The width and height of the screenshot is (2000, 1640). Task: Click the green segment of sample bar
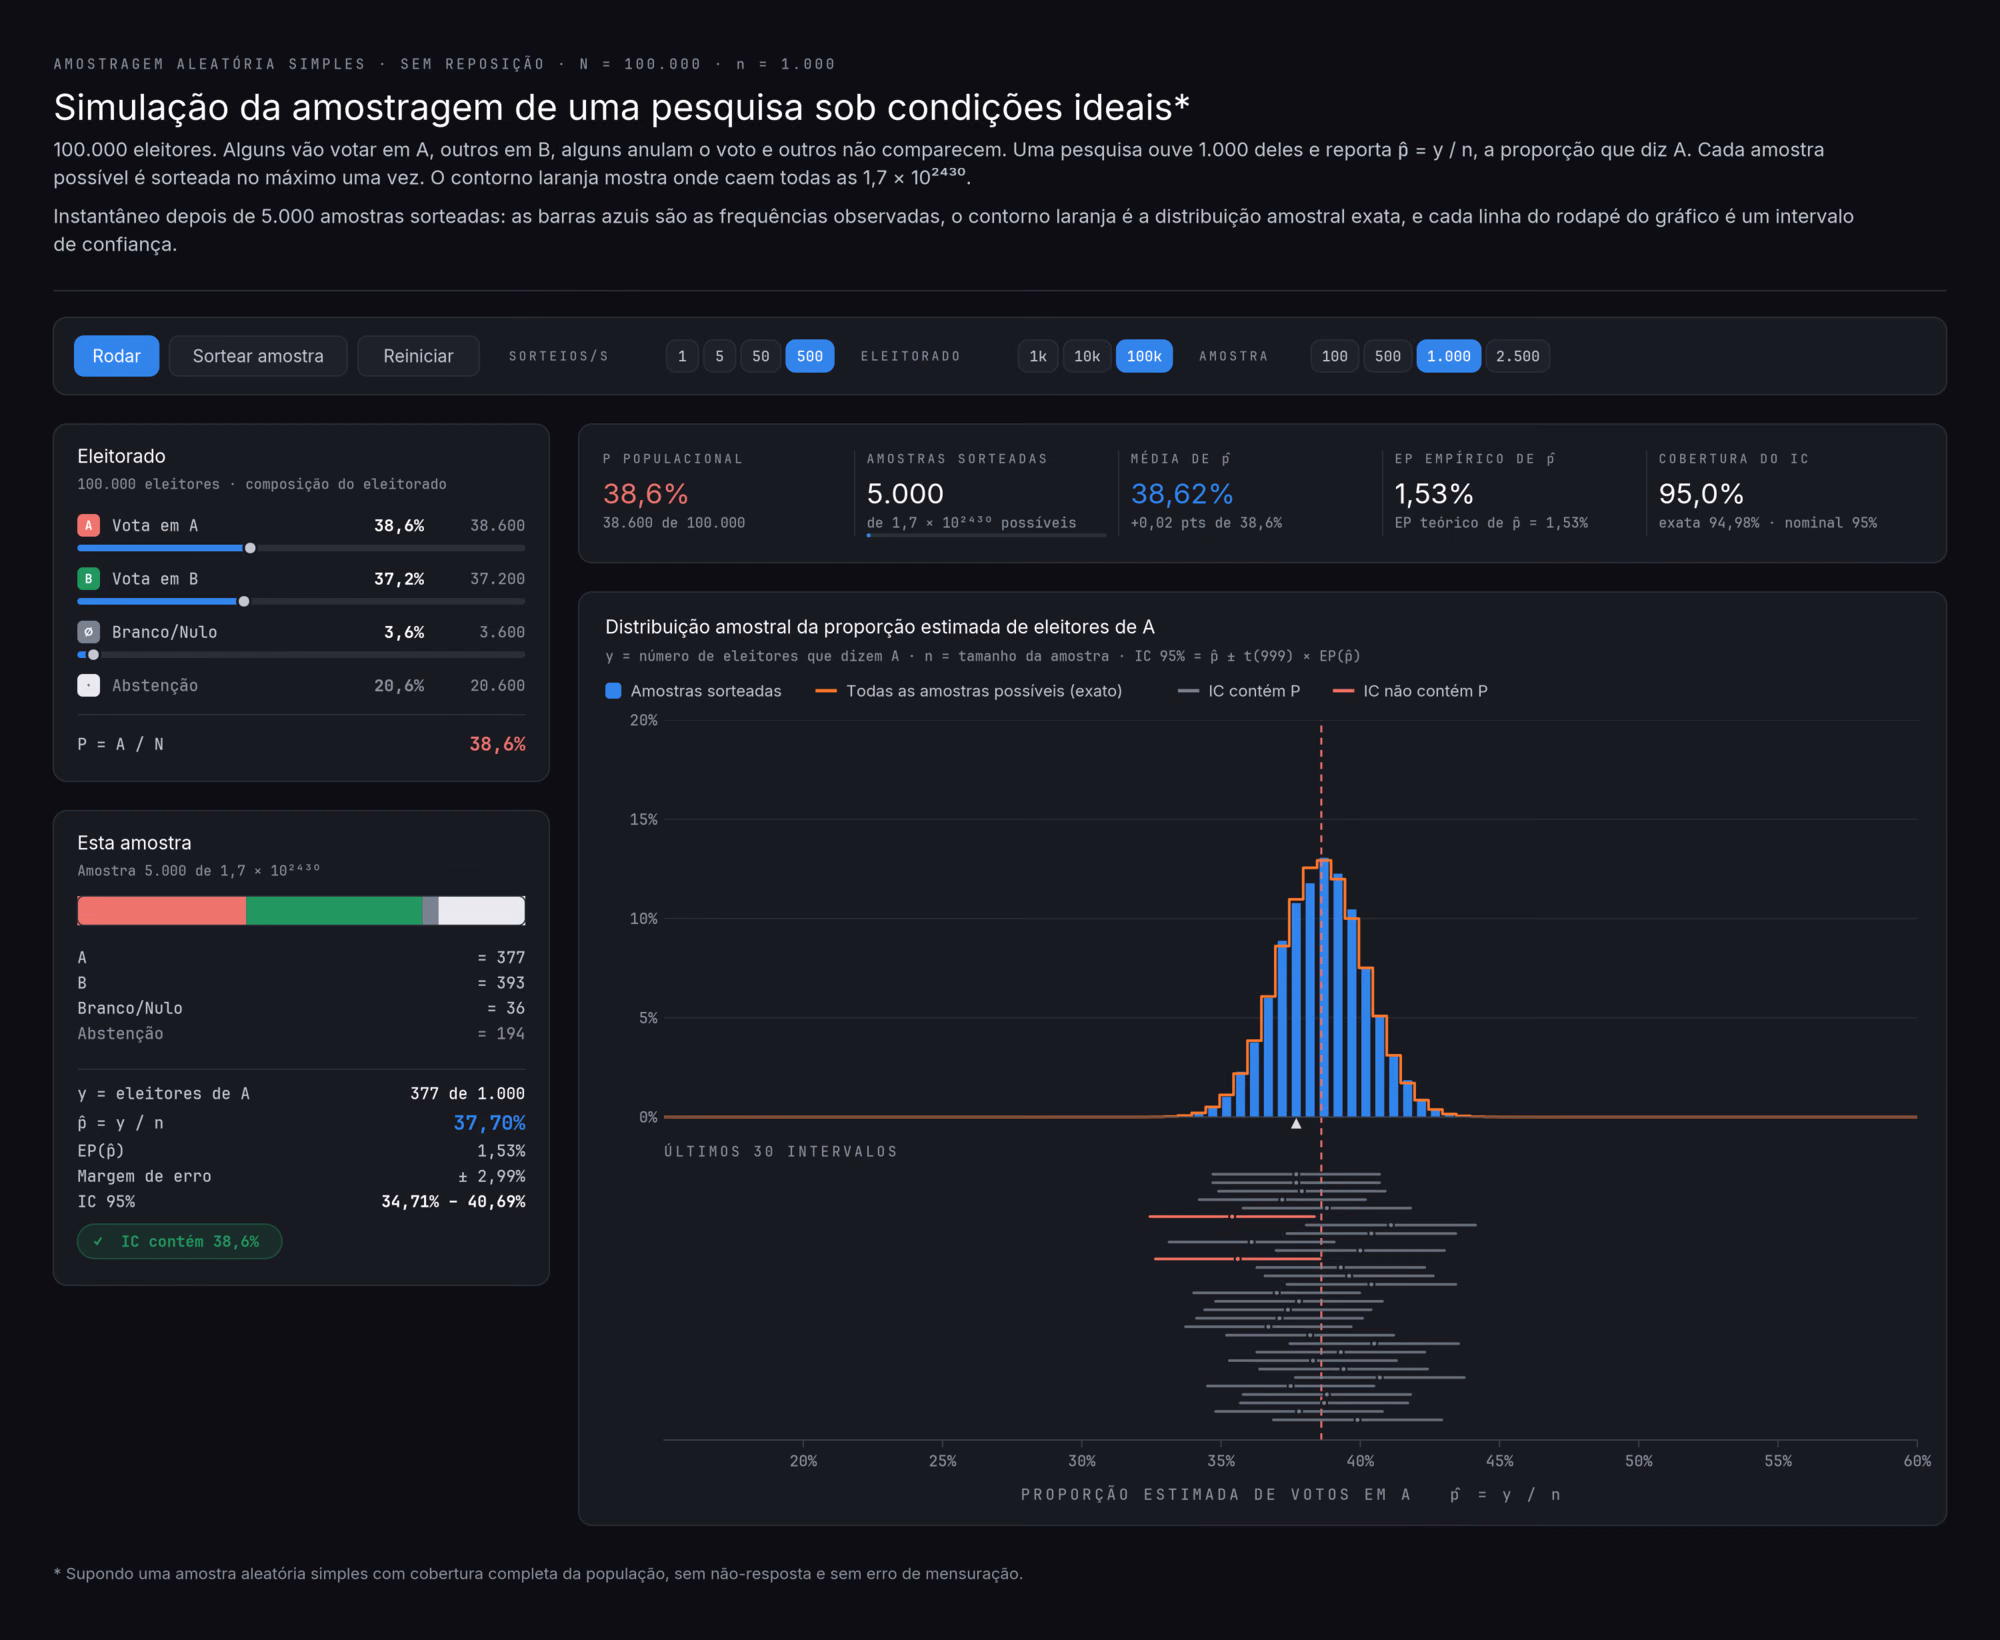(x=334, y=911)
